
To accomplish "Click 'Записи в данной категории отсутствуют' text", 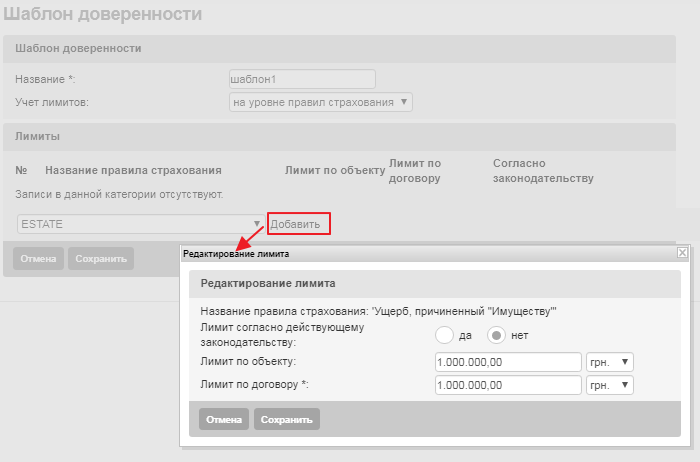I will pos(119,195).
